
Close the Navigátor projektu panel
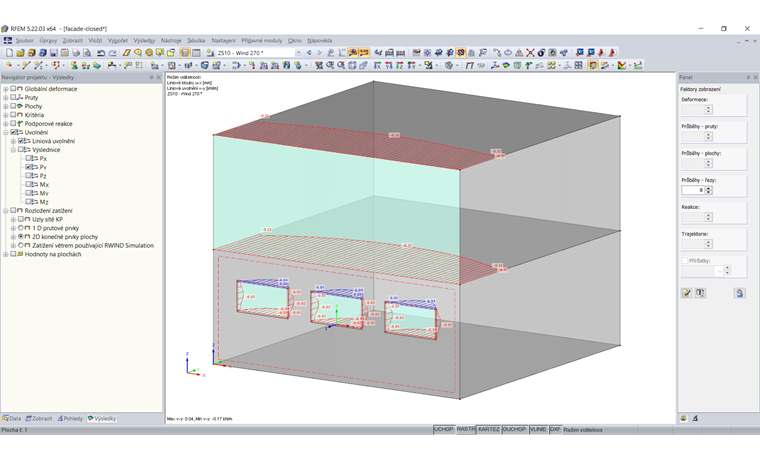tap(158, 78)
